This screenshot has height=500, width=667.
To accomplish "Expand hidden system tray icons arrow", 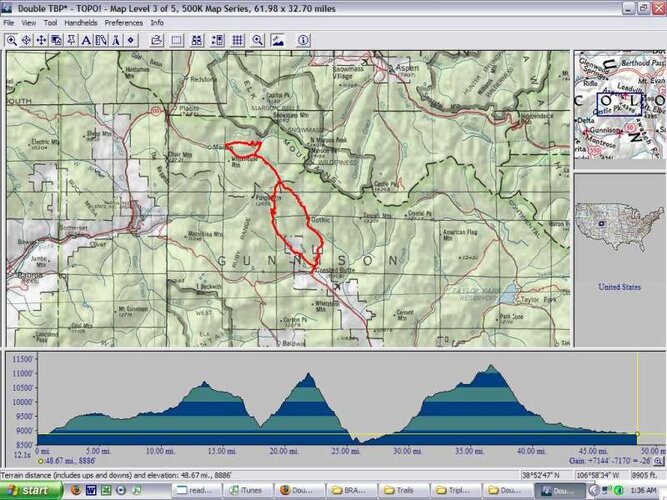I will 594,491.
